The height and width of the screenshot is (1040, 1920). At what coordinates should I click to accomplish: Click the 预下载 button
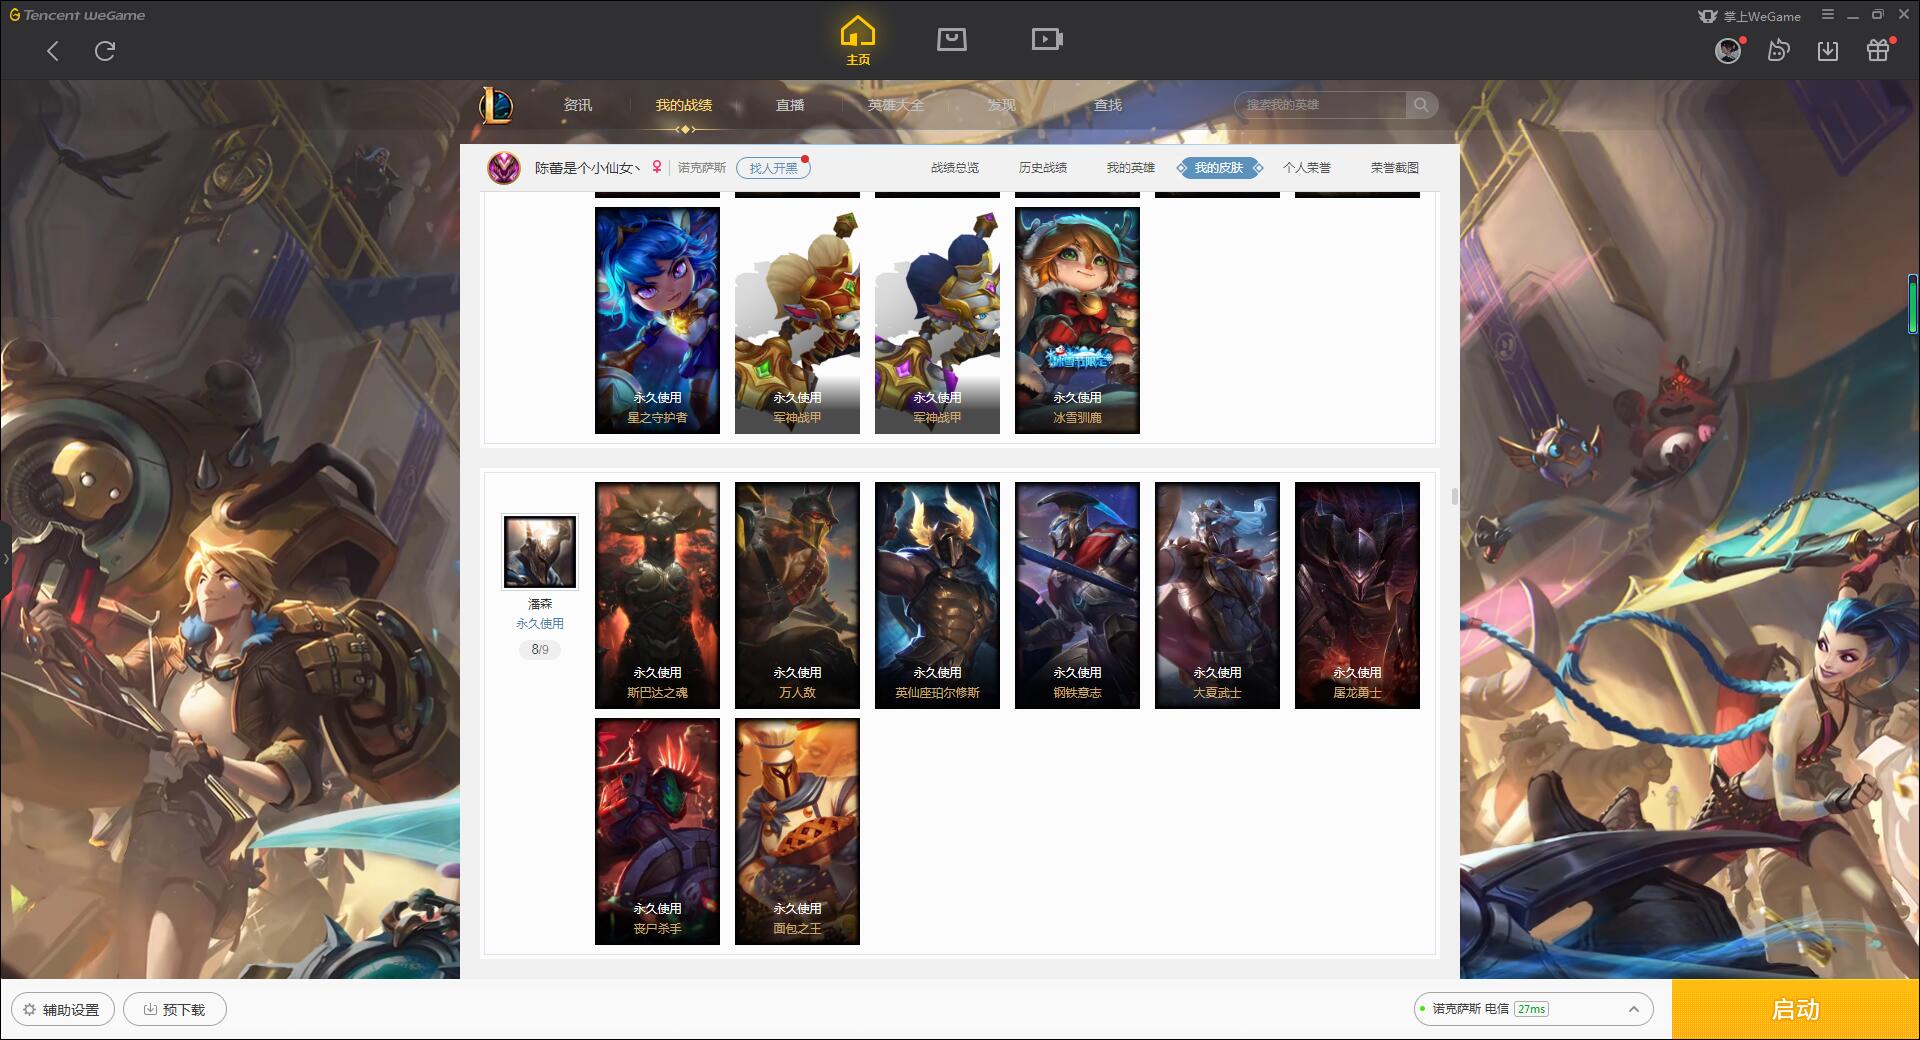175,1009
